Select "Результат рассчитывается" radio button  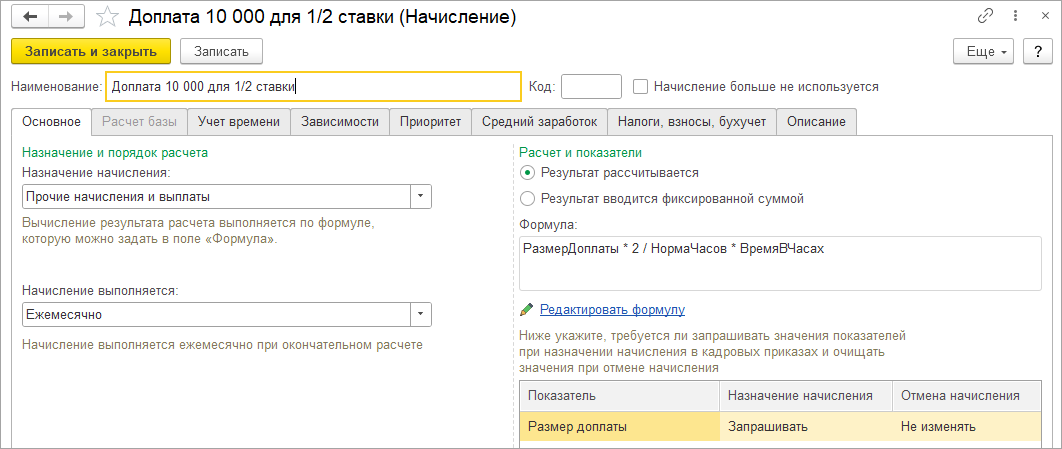tap(528, 172)
